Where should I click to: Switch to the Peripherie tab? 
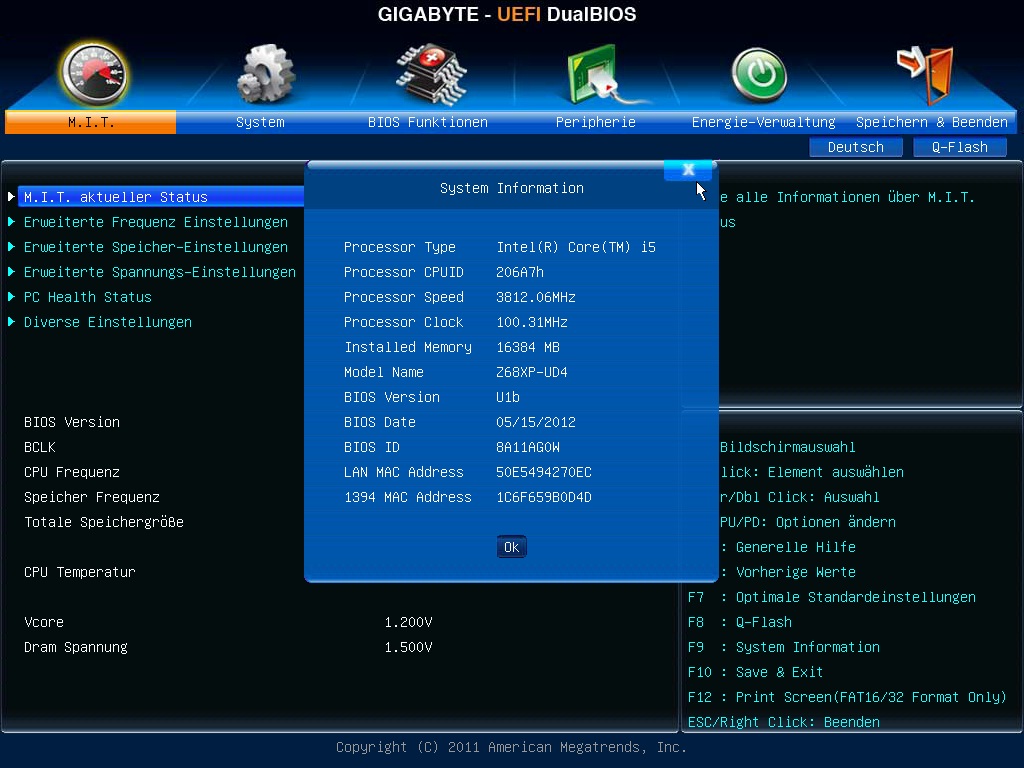pos(596,122)
